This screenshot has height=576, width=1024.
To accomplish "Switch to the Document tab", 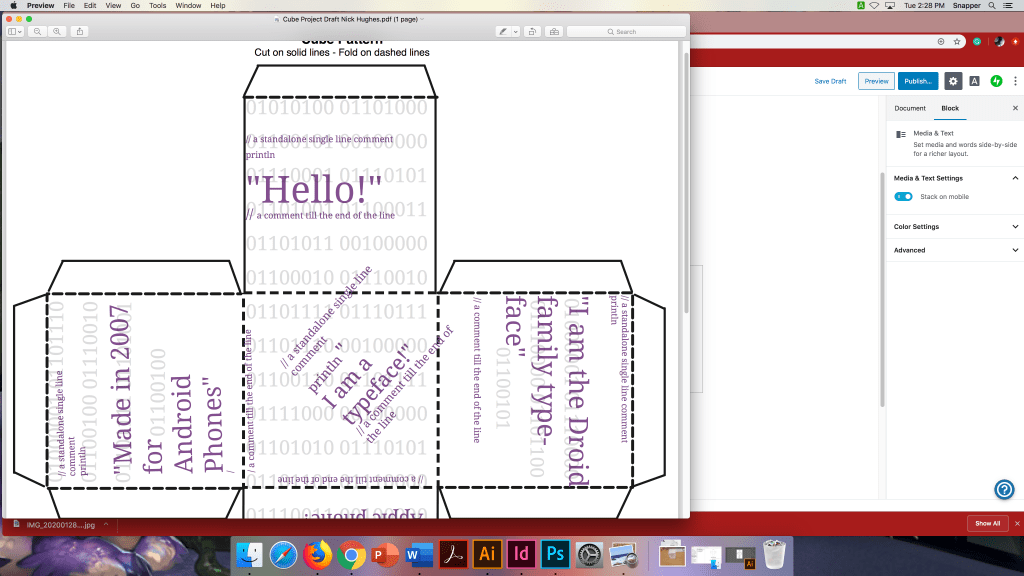I will [x=910, y=108].
